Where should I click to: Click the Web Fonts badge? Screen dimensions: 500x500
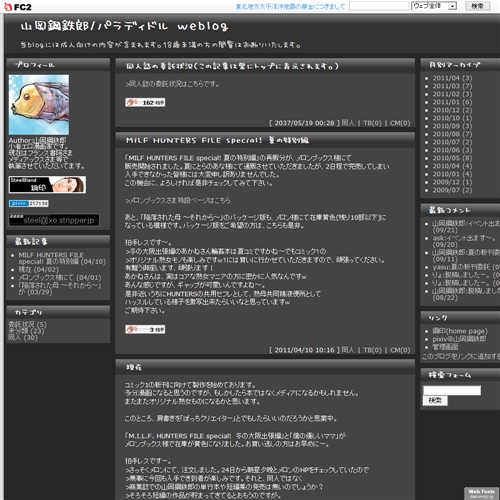pos(481,493)
